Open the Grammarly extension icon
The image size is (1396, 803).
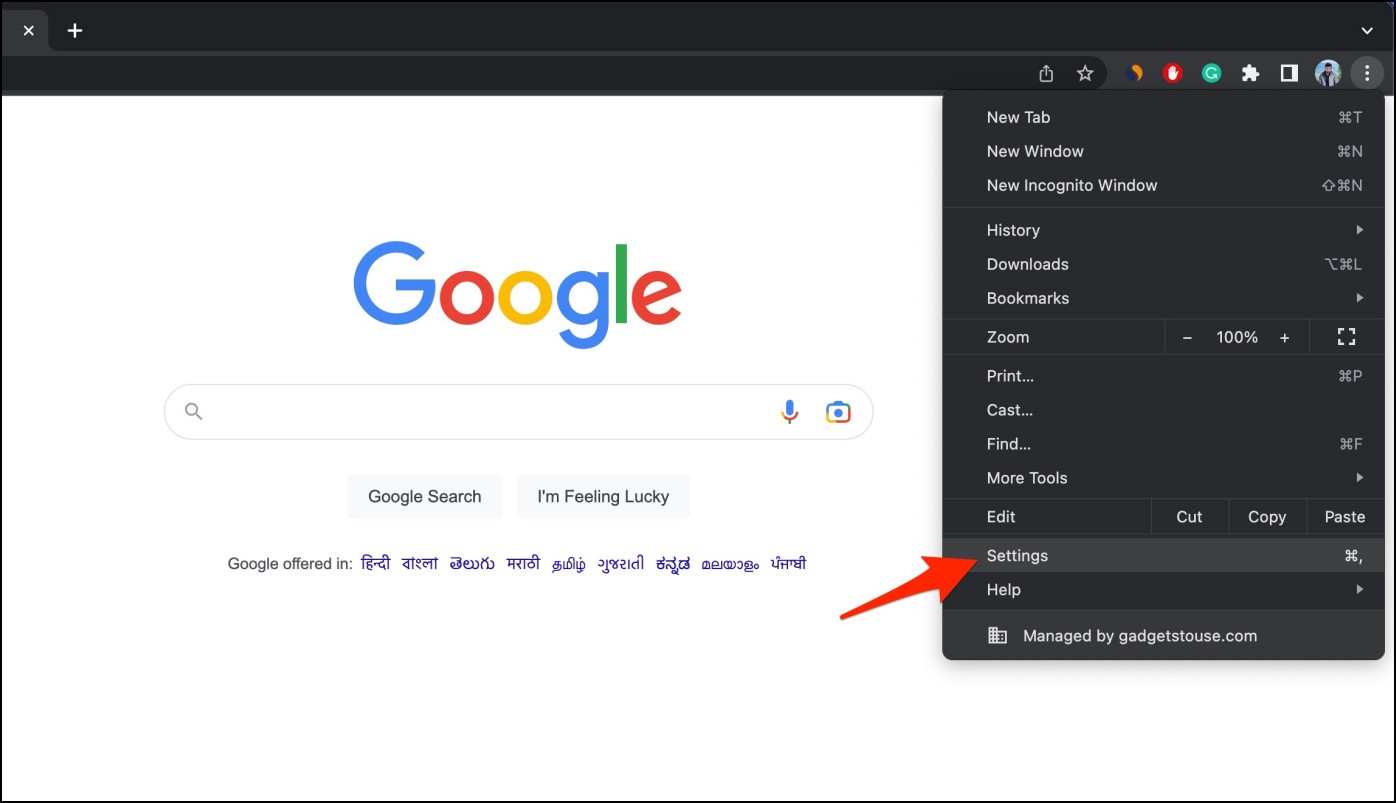point(1211,73)
